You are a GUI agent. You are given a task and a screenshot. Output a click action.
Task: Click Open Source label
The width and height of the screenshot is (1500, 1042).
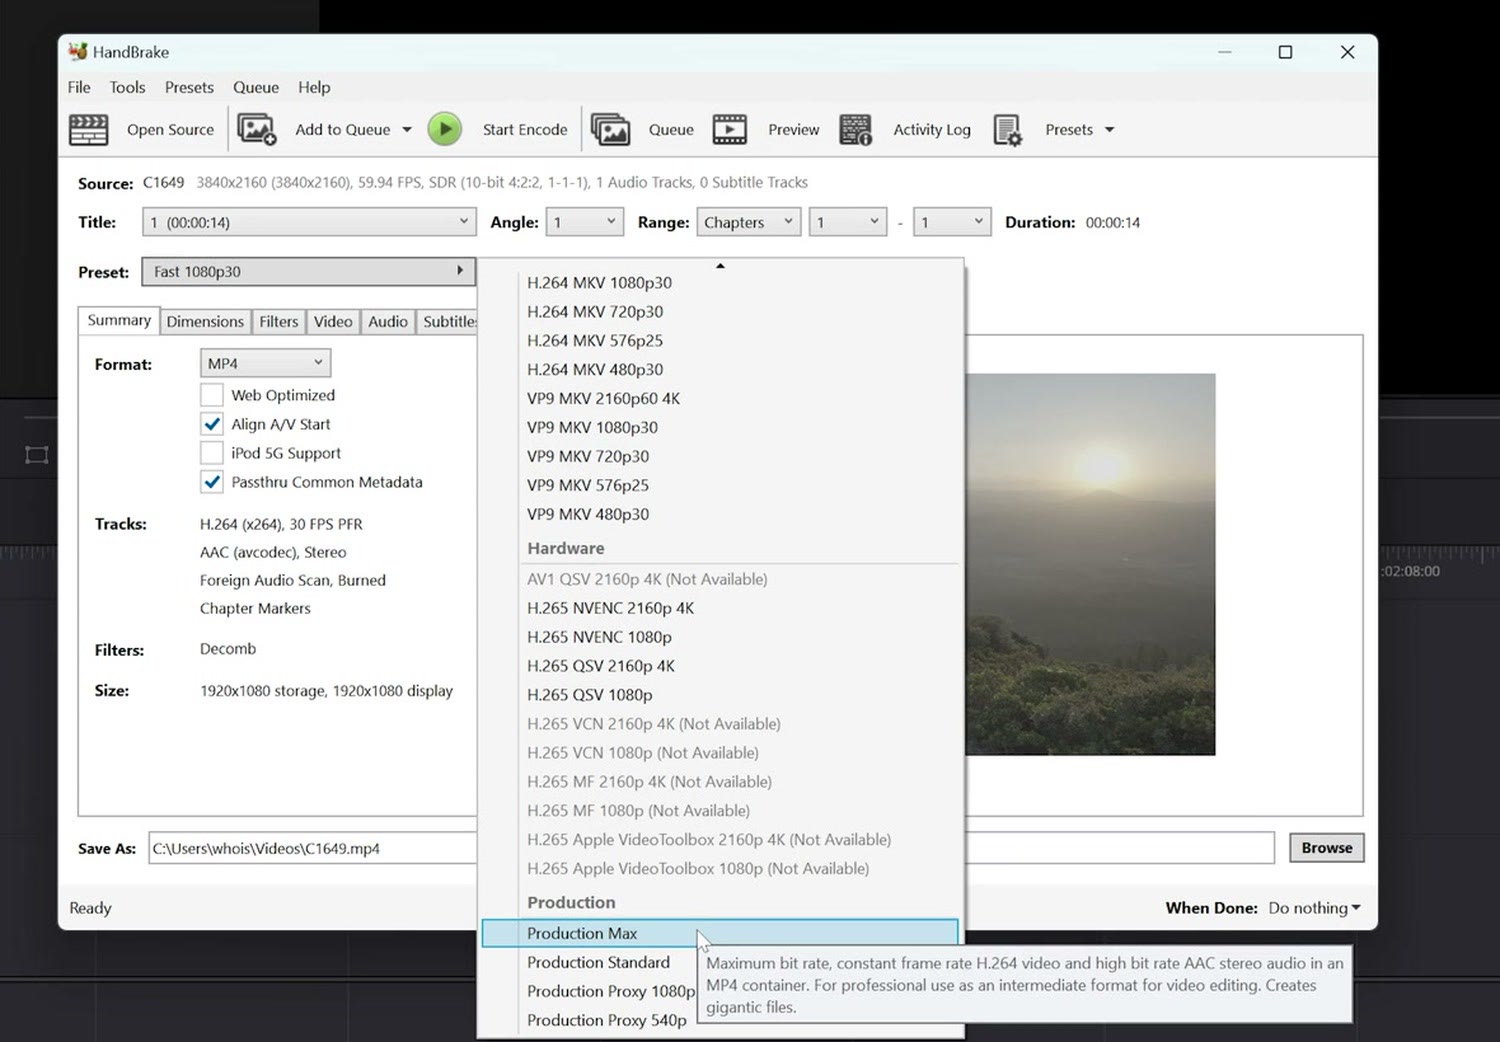pos(170,130)
